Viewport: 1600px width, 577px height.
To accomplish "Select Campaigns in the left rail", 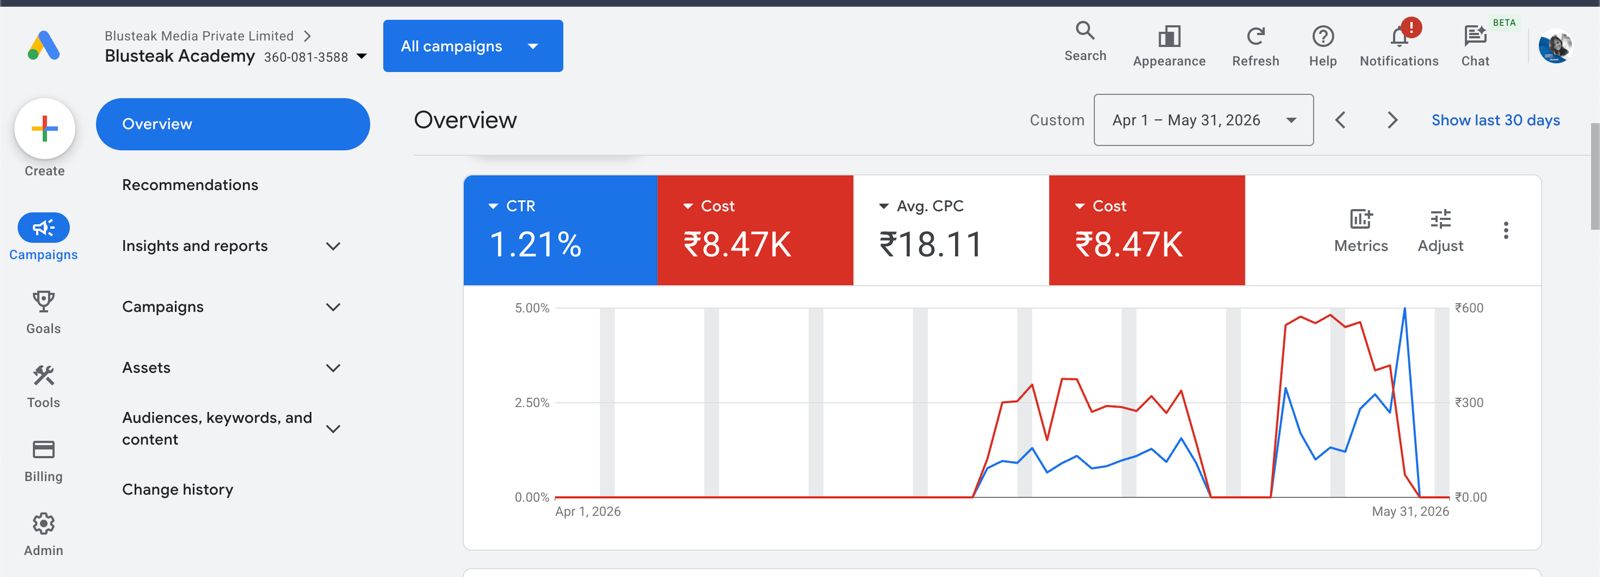I will (x=43, y=238).
